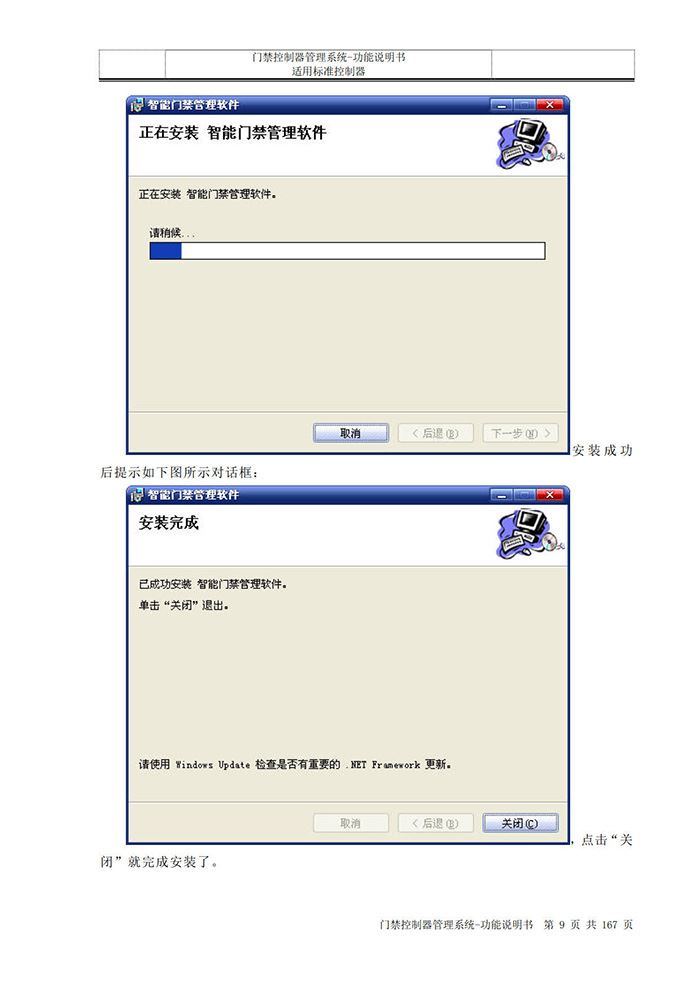700x990 pixels.
Task: Minimize the lower installation complete dialog
Action: (502, 495)
